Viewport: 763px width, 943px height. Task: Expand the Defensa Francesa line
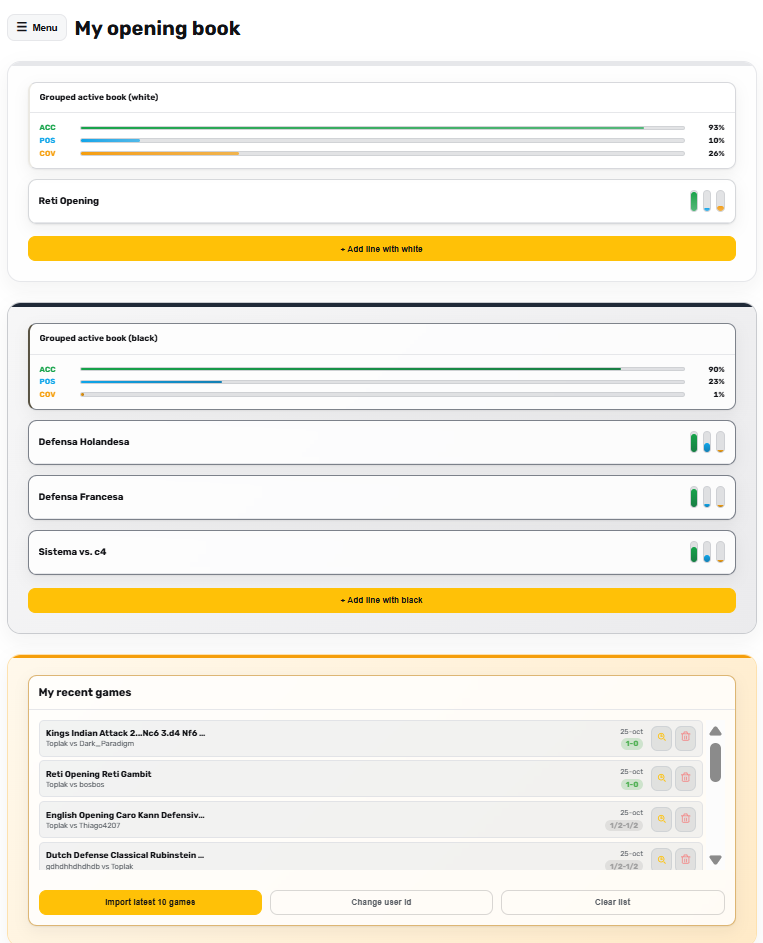coord(300,497)
